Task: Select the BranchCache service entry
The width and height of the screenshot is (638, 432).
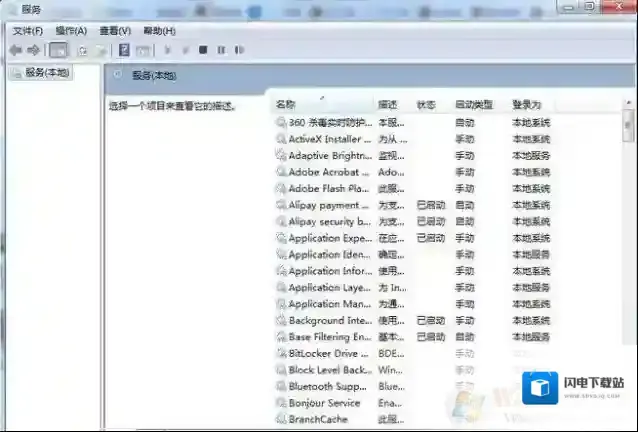Action: (316, 420)
